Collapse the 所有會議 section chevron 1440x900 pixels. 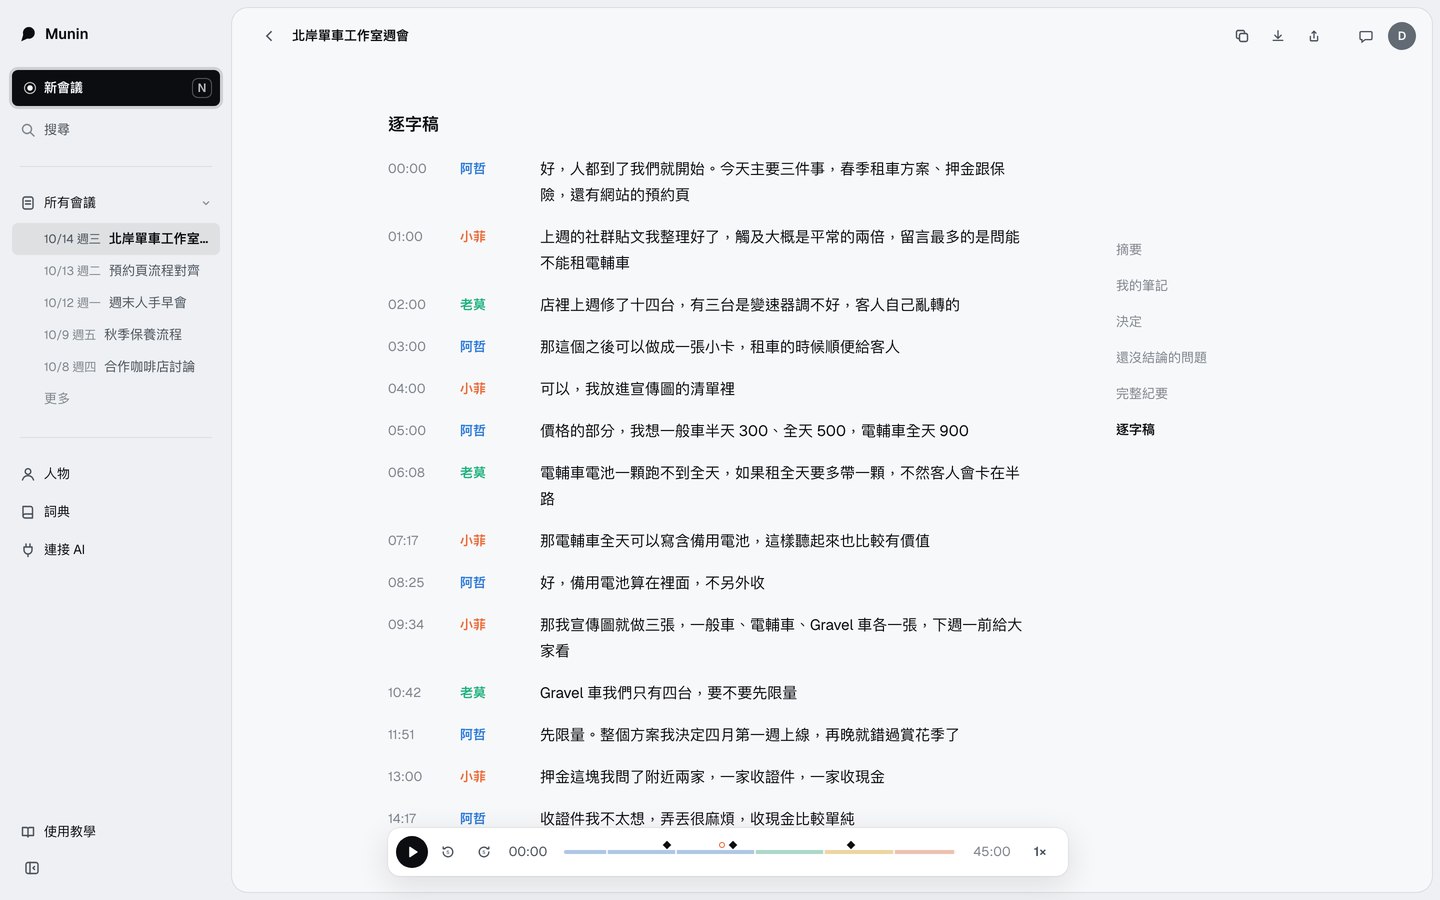206,203
